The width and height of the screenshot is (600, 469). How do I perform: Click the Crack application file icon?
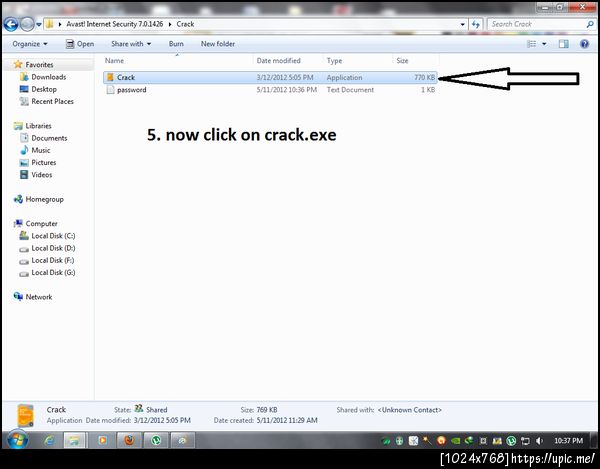pos(110,77)
